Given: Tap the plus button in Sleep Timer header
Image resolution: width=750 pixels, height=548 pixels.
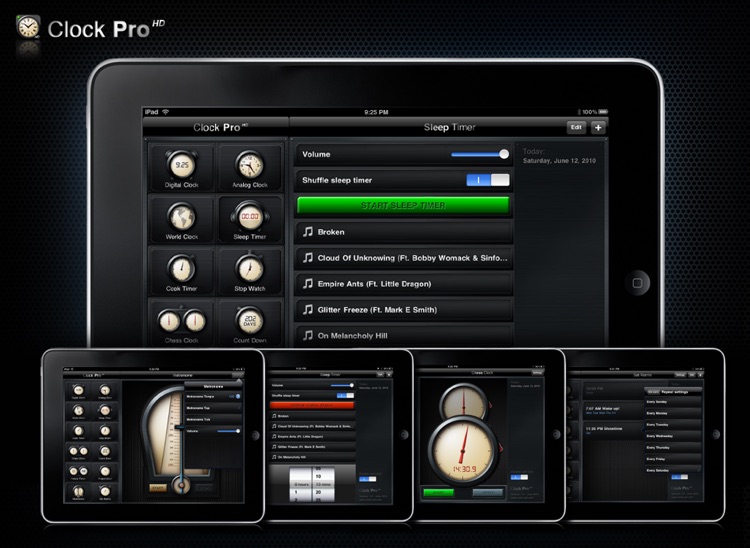Looking at the screenshot, I should click(x=598, y=127).
